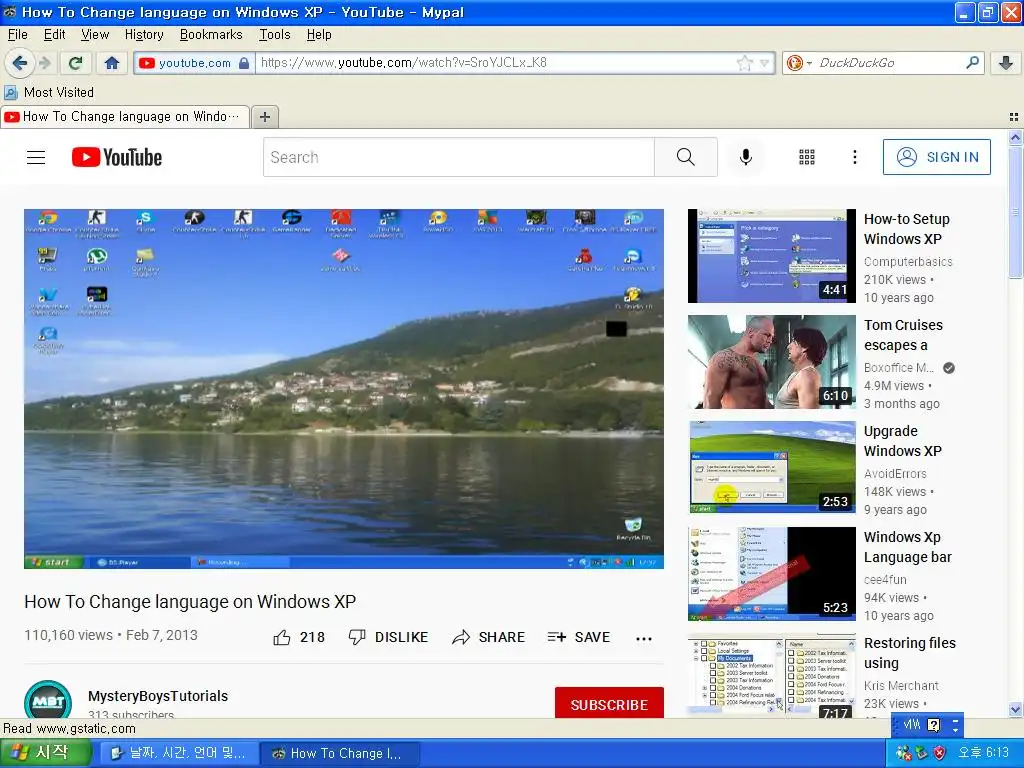Click the SUBSCRIBE button
The image size is (1024, 768).
pos(609,705)
